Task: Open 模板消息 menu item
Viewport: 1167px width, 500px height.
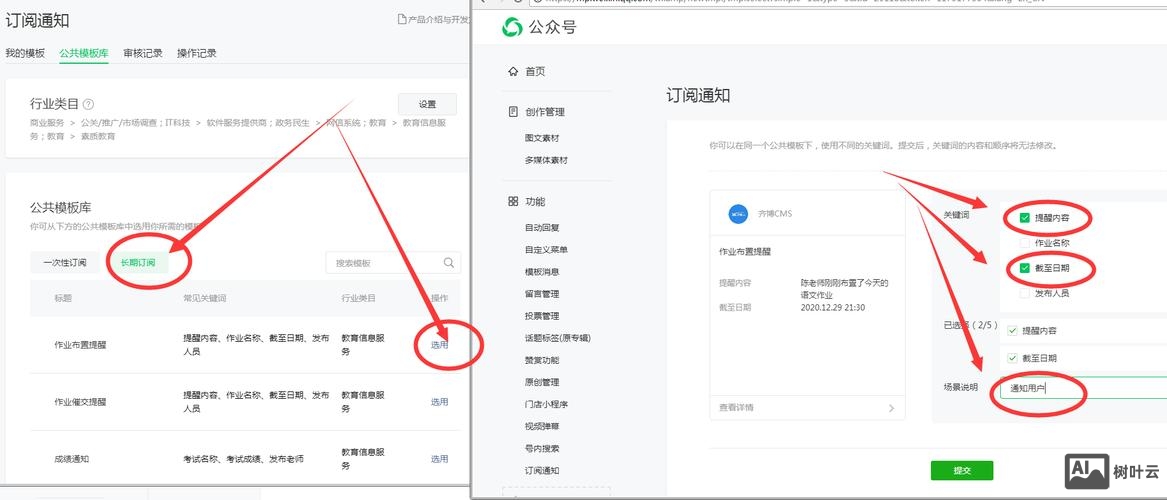Action: (x=542, y=272)
